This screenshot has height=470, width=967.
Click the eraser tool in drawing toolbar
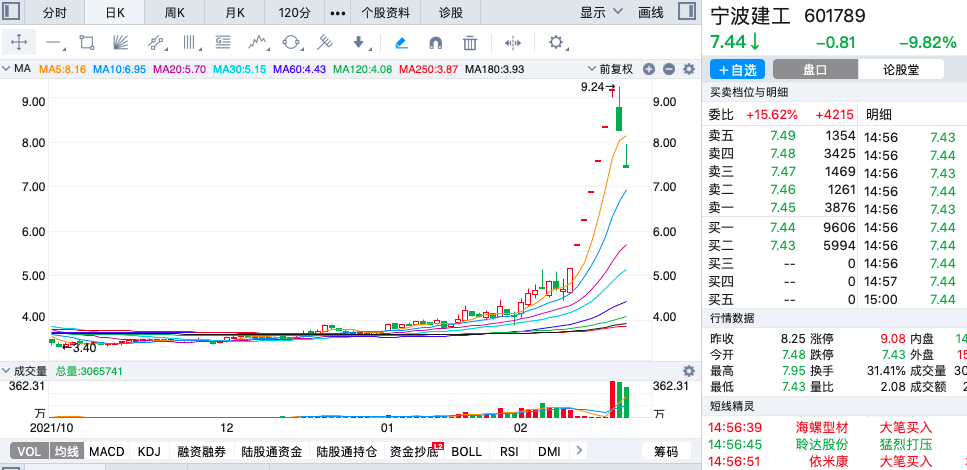[400, 43]
